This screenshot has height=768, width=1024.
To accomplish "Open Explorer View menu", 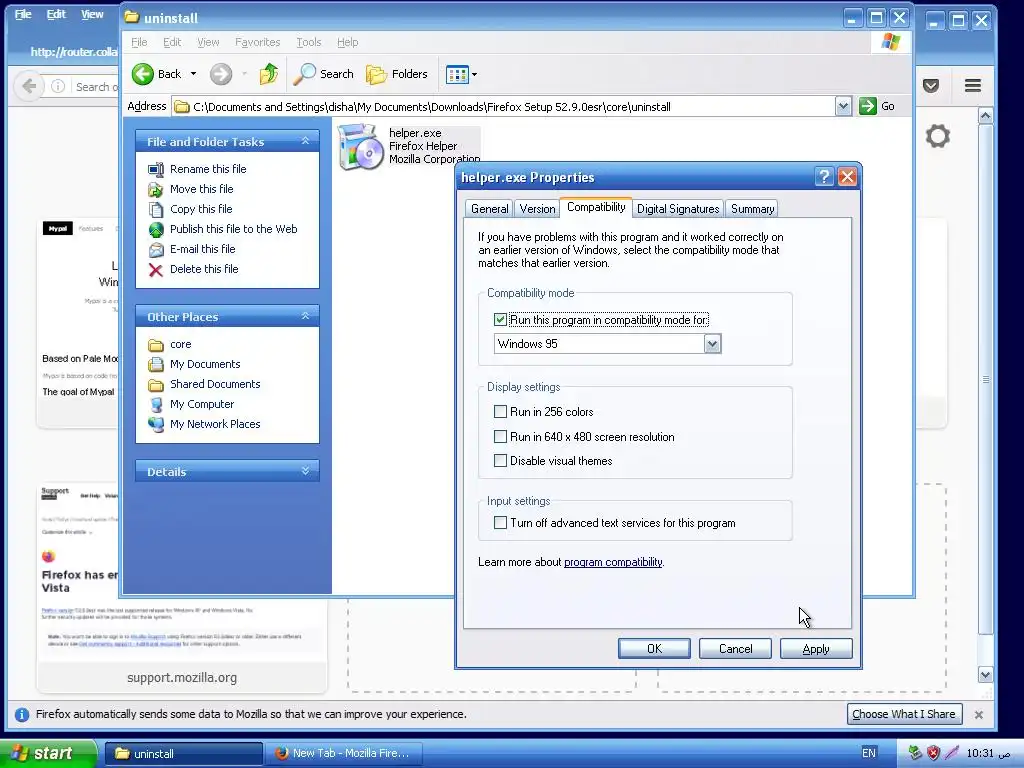I will coord(208,42).
